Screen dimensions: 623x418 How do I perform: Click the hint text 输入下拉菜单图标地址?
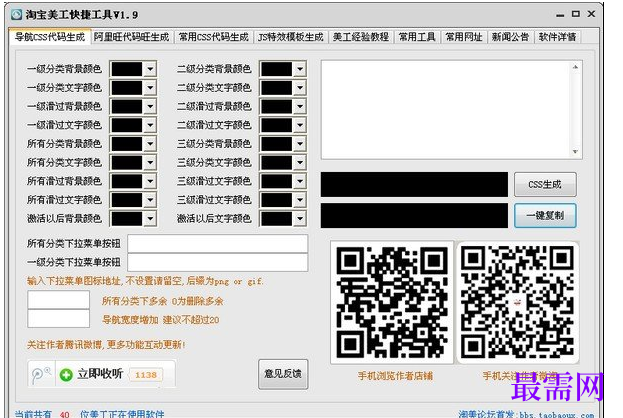point(145,281)
